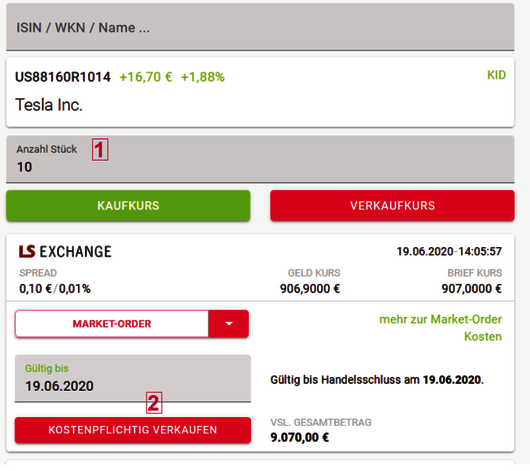Open the Kosten link
This screenshot has height=471, width=530.
point(483,336)
